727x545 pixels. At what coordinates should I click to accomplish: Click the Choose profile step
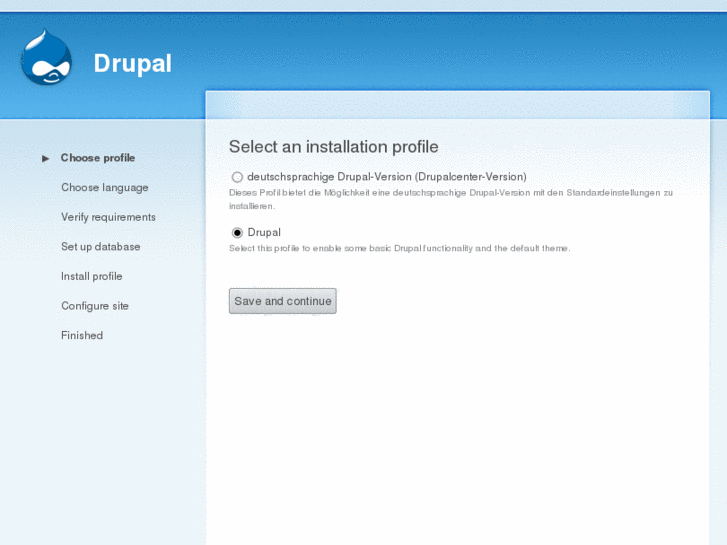tap(98, 158)
